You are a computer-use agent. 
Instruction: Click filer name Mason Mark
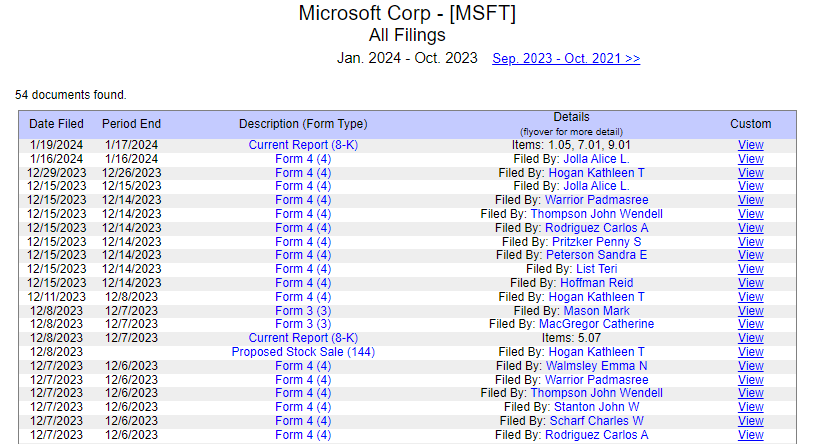pos(597,311)
